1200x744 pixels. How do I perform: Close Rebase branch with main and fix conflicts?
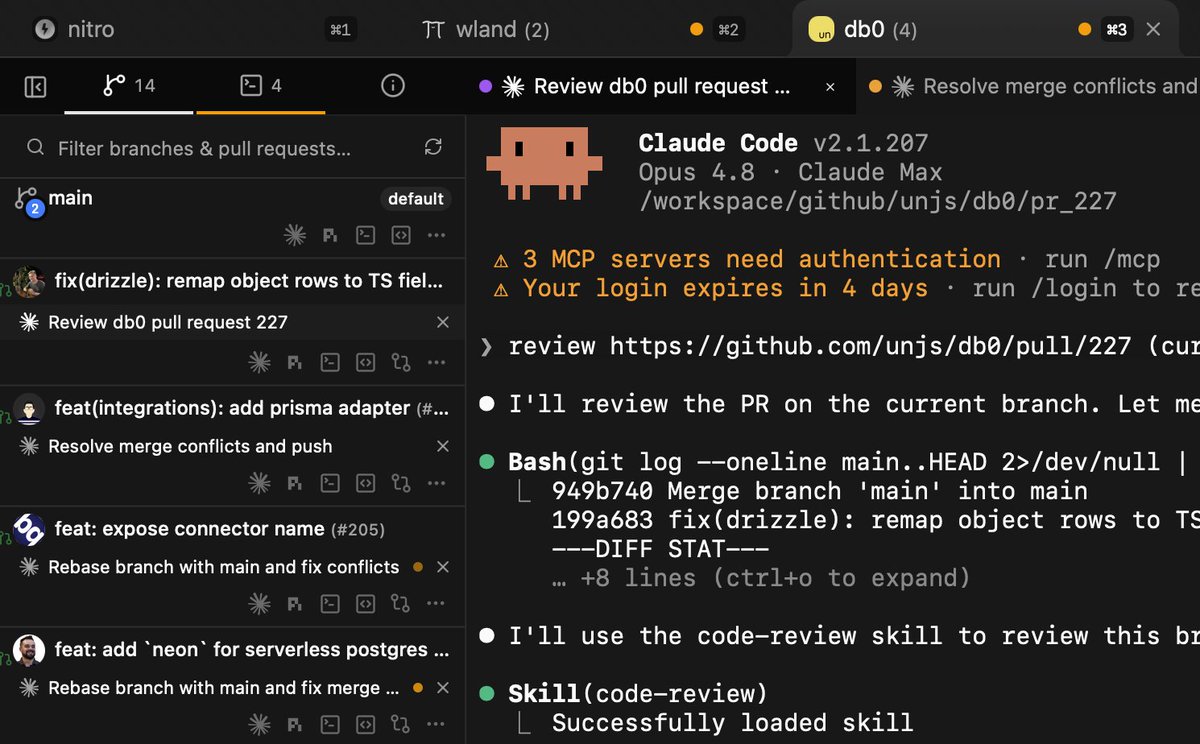point(443,567)
